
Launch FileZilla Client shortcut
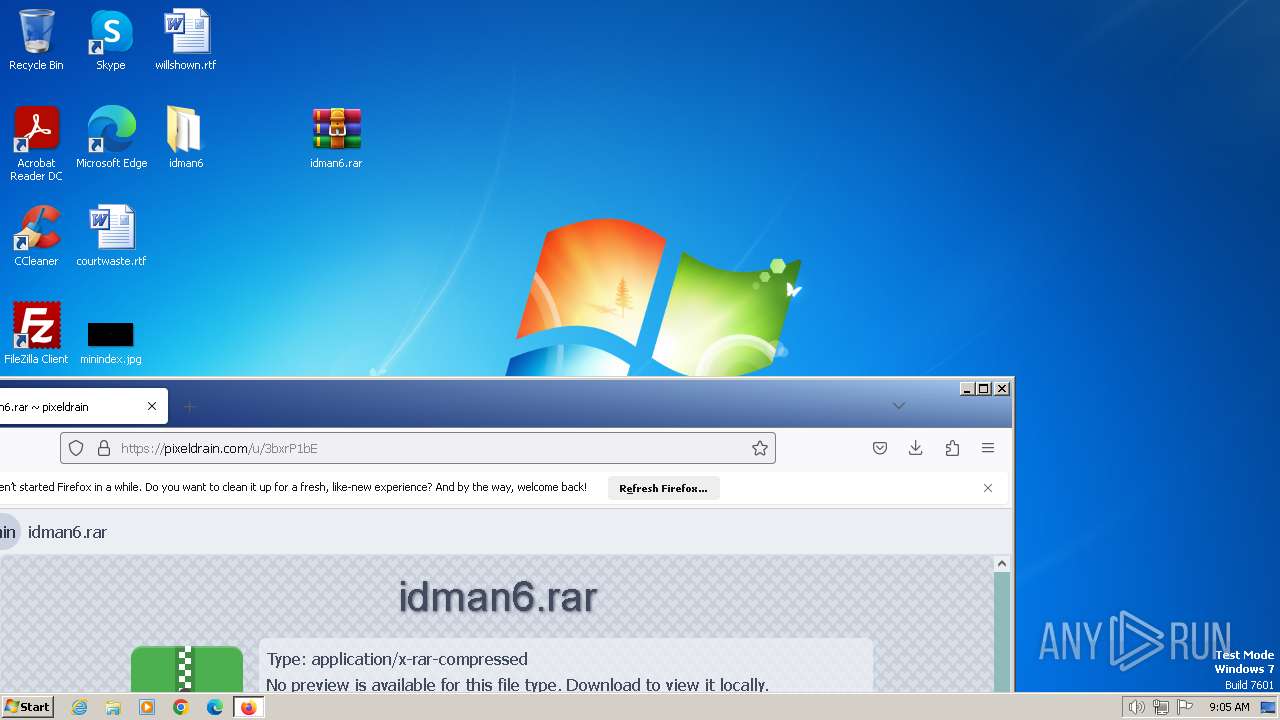36,333
